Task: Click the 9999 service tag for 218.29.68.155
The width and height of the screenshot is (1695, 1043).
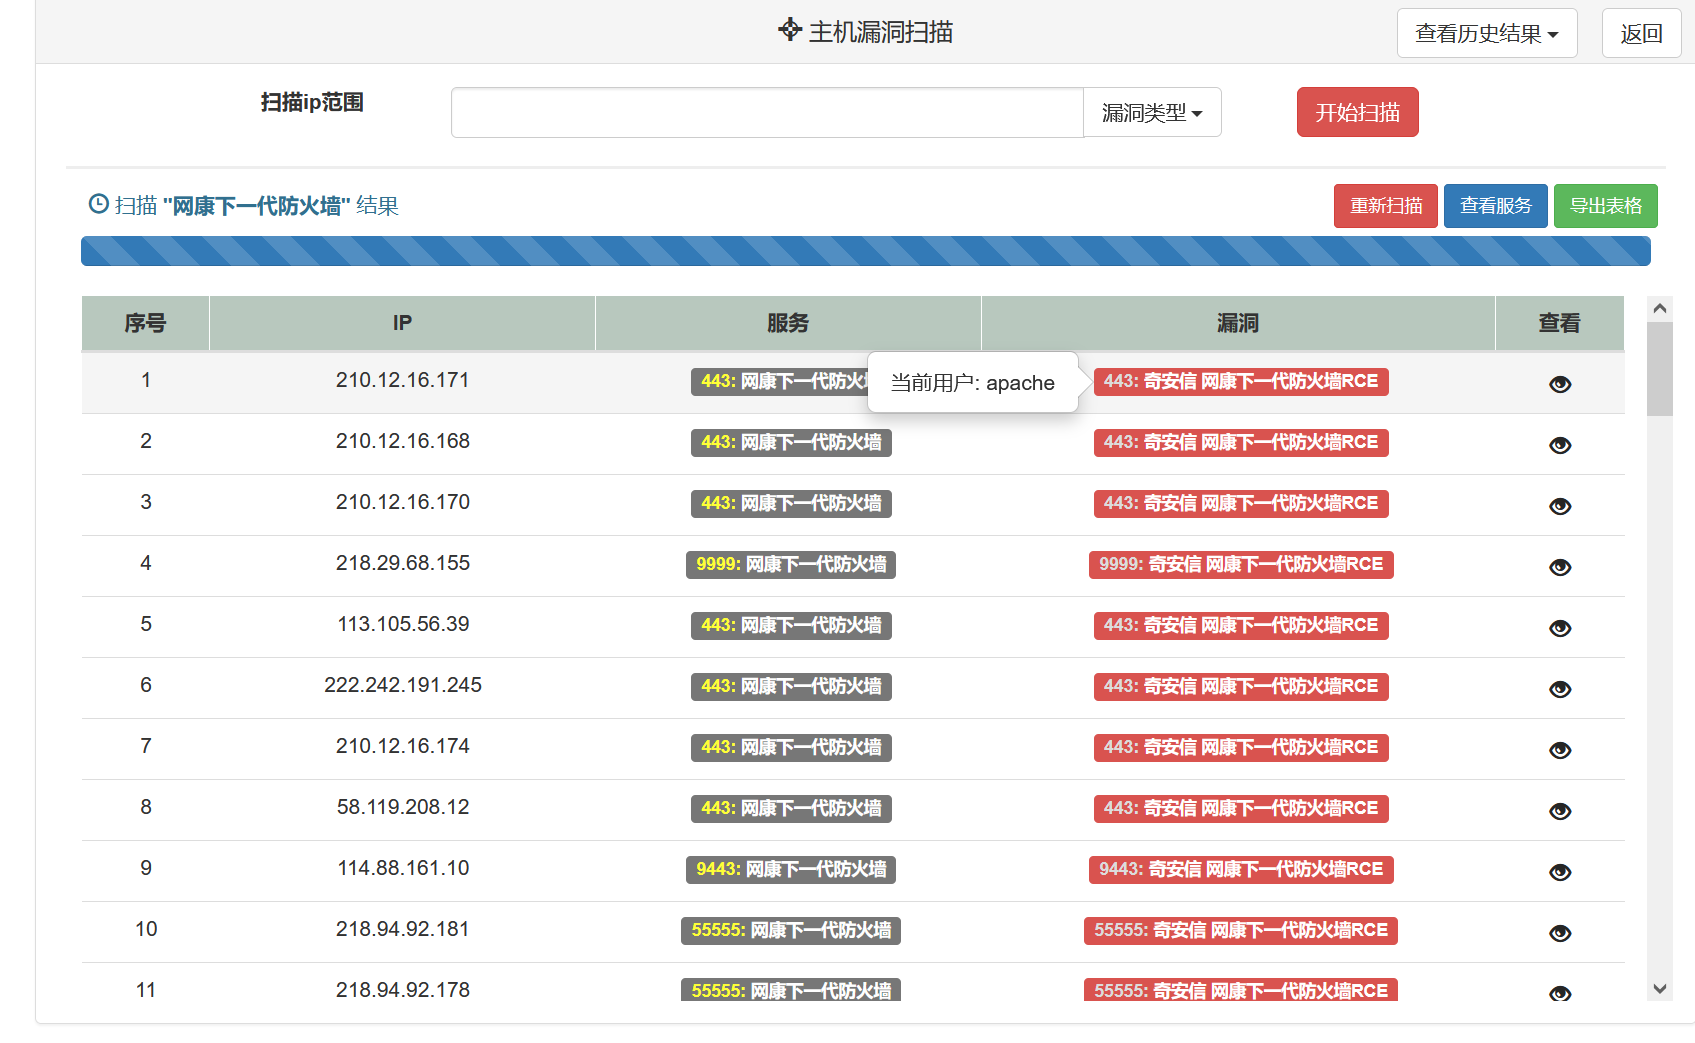Action: click(791, 564)
